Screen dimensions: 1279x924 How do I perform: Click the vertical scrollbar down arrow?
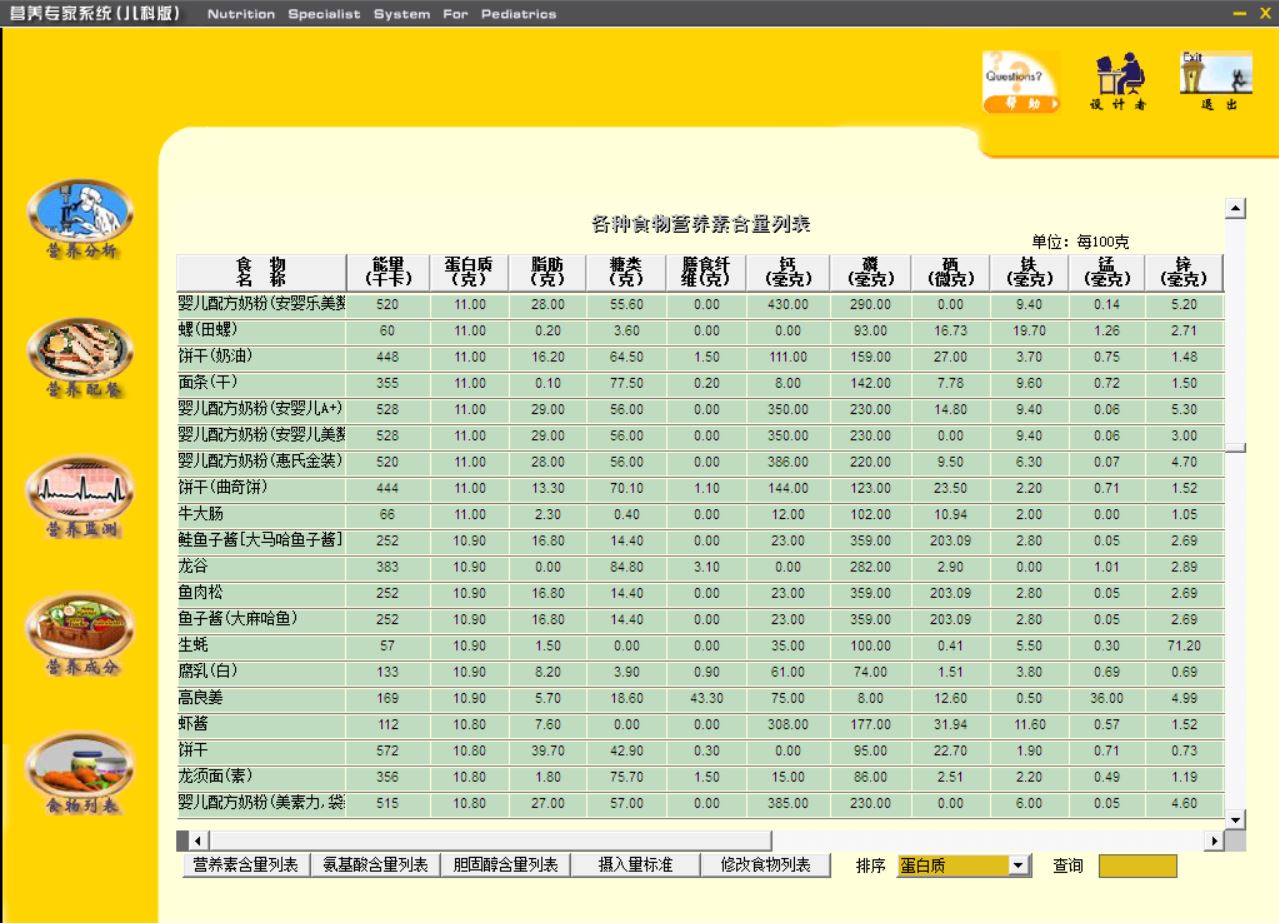1236,820
